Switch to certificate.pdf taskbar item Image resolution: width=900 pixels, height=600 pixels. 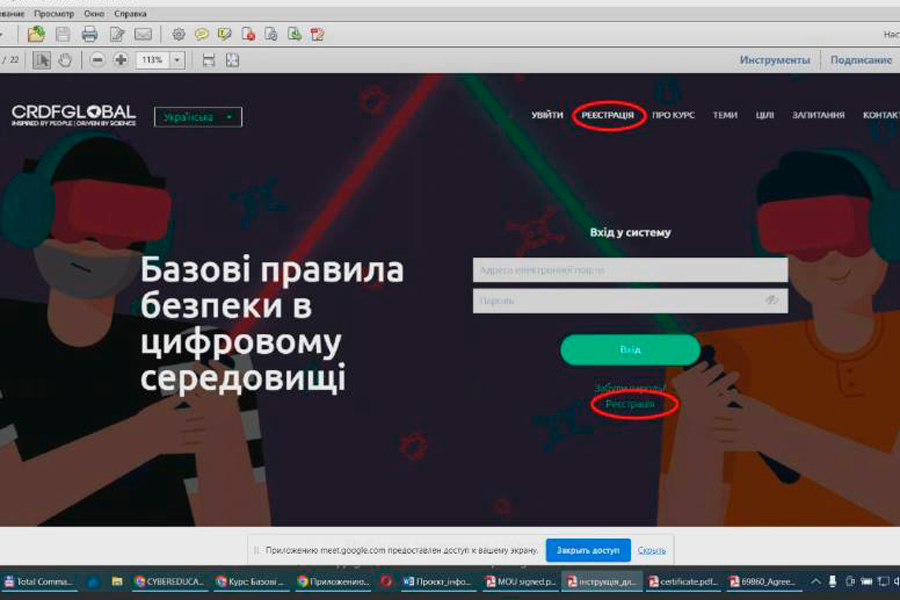(x=684, y=582)
